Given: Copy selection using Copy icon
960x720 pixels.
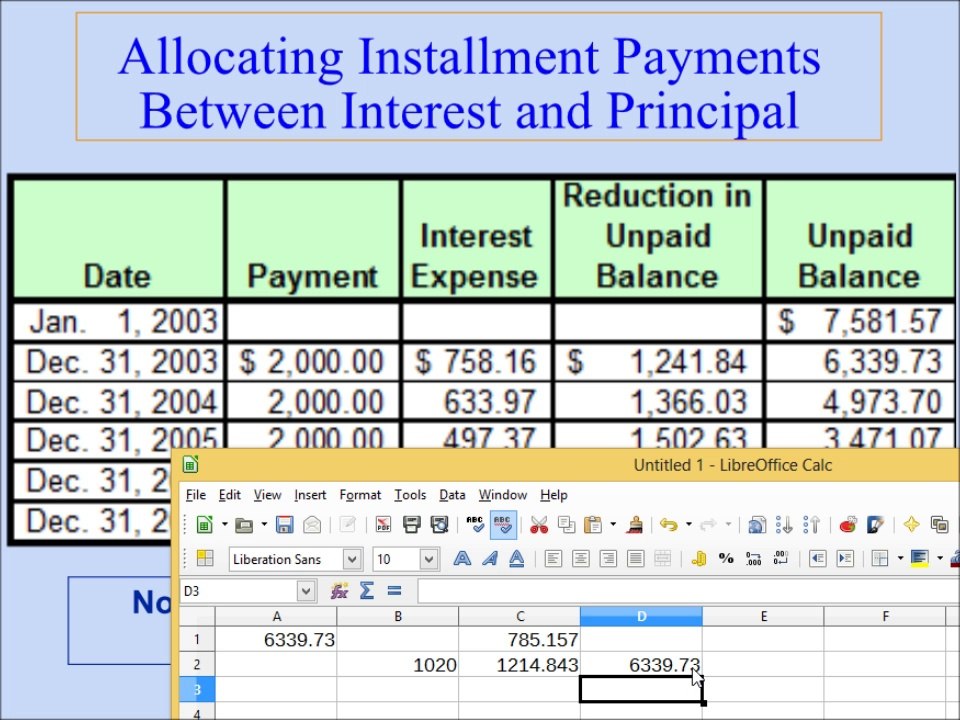Looking at the screenshot, I should click(x=567, y=525).
